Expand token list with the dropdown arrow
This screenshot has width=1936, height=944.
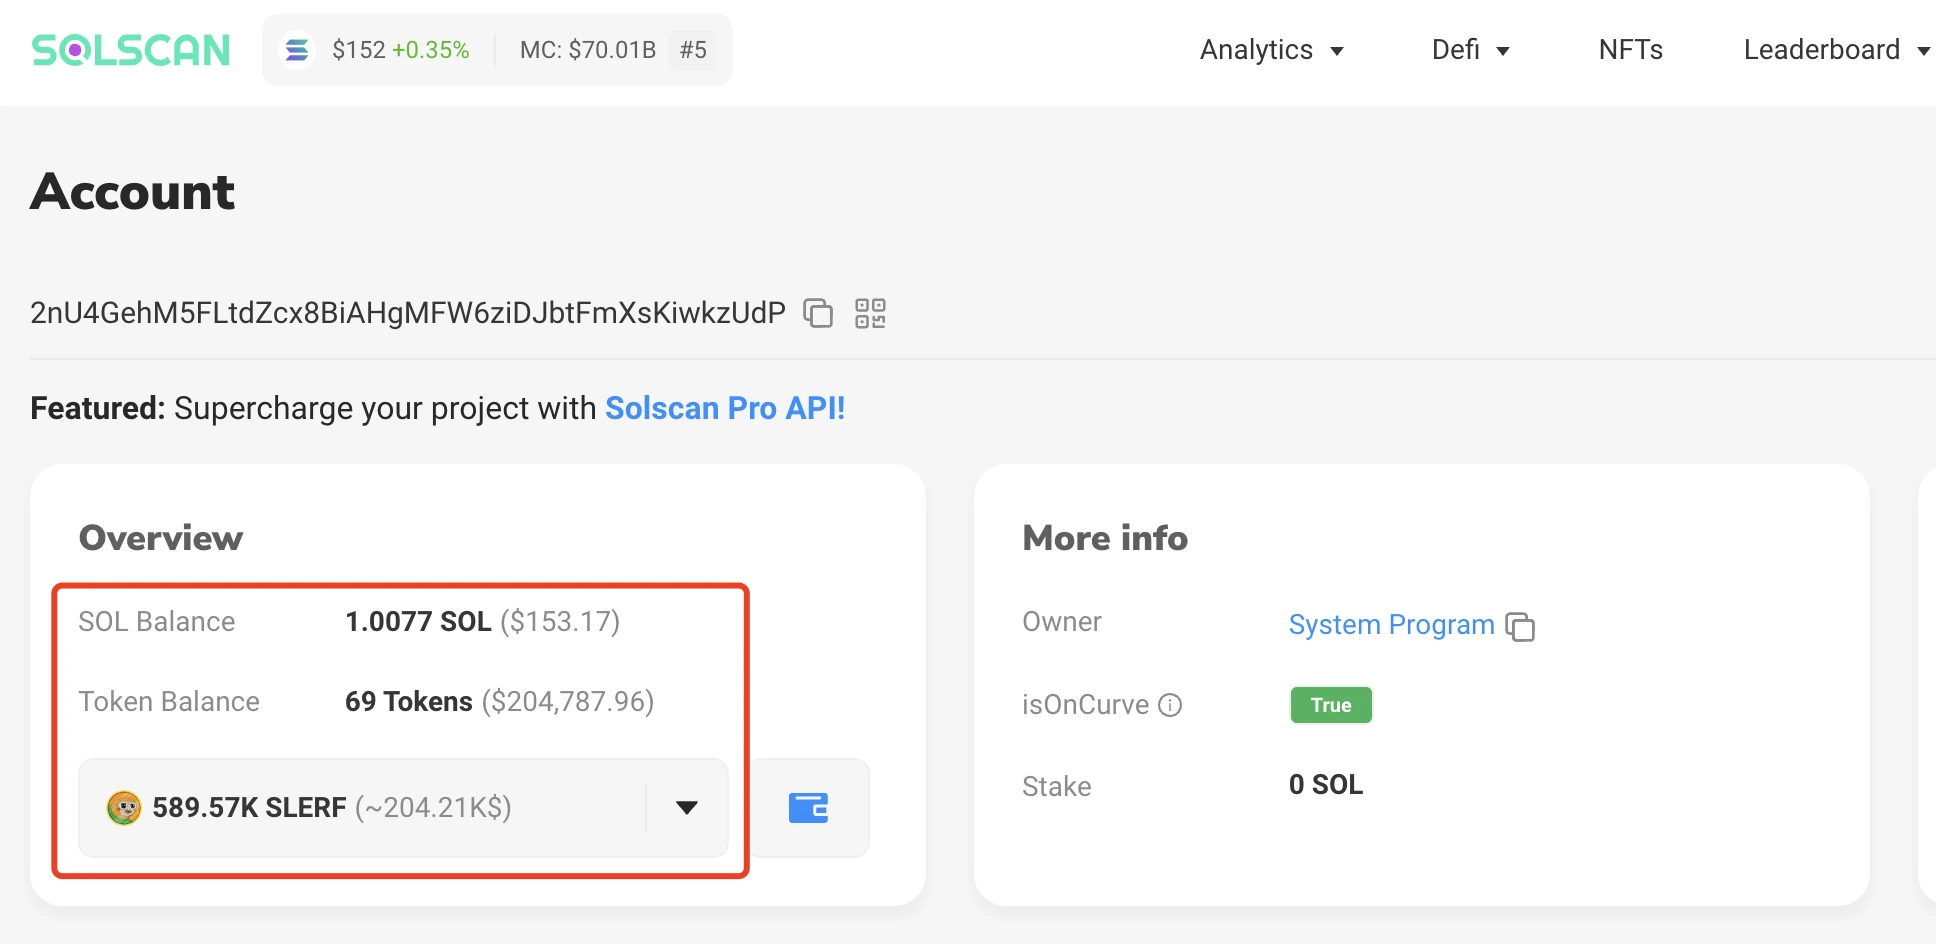[x=686, y=808]
